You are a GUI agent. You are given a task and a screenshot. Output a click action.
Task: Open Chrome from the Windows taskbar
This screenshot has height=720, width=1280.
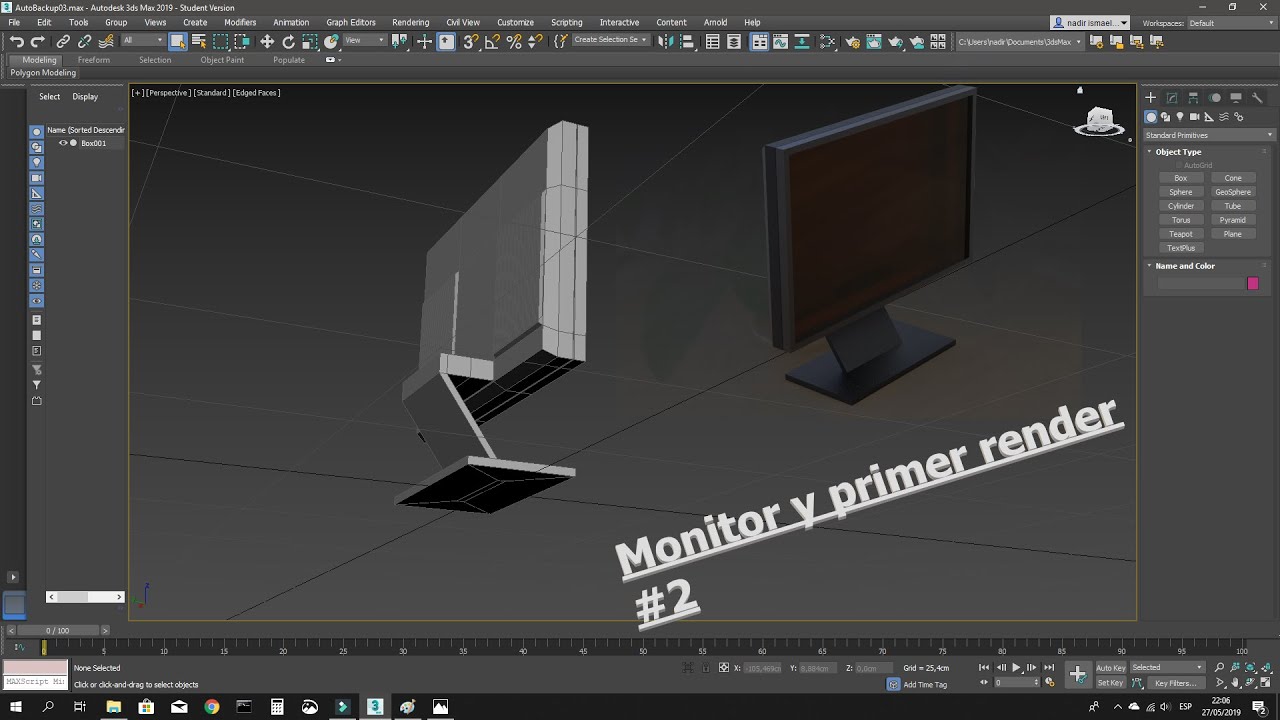(212, 706)
